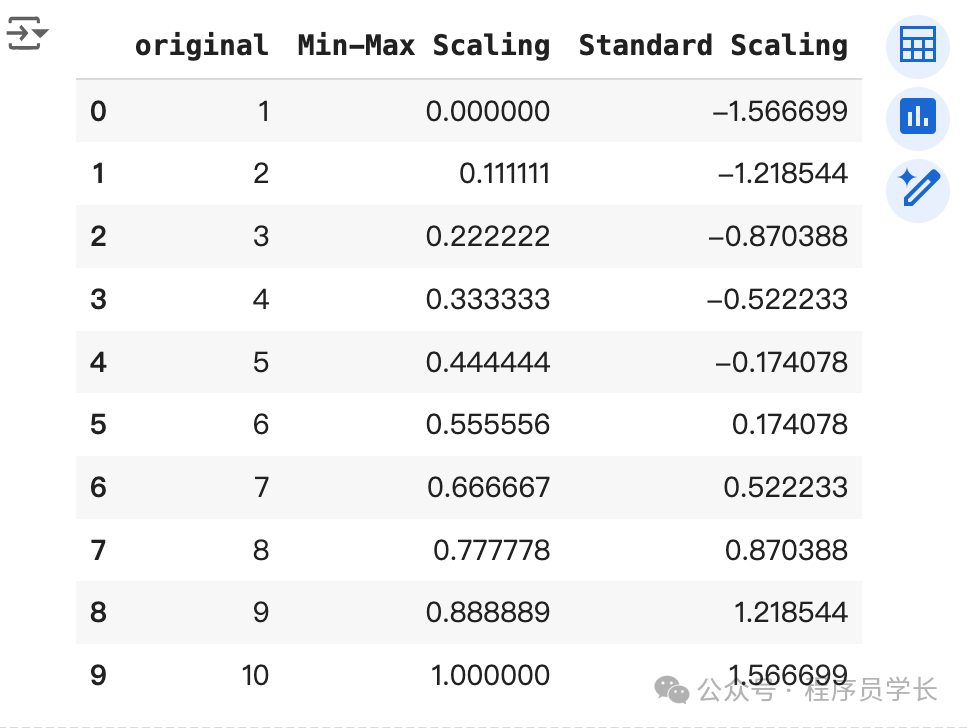Click the cell showing 0.111111
The image size is (968, 728).
[504, 174]
